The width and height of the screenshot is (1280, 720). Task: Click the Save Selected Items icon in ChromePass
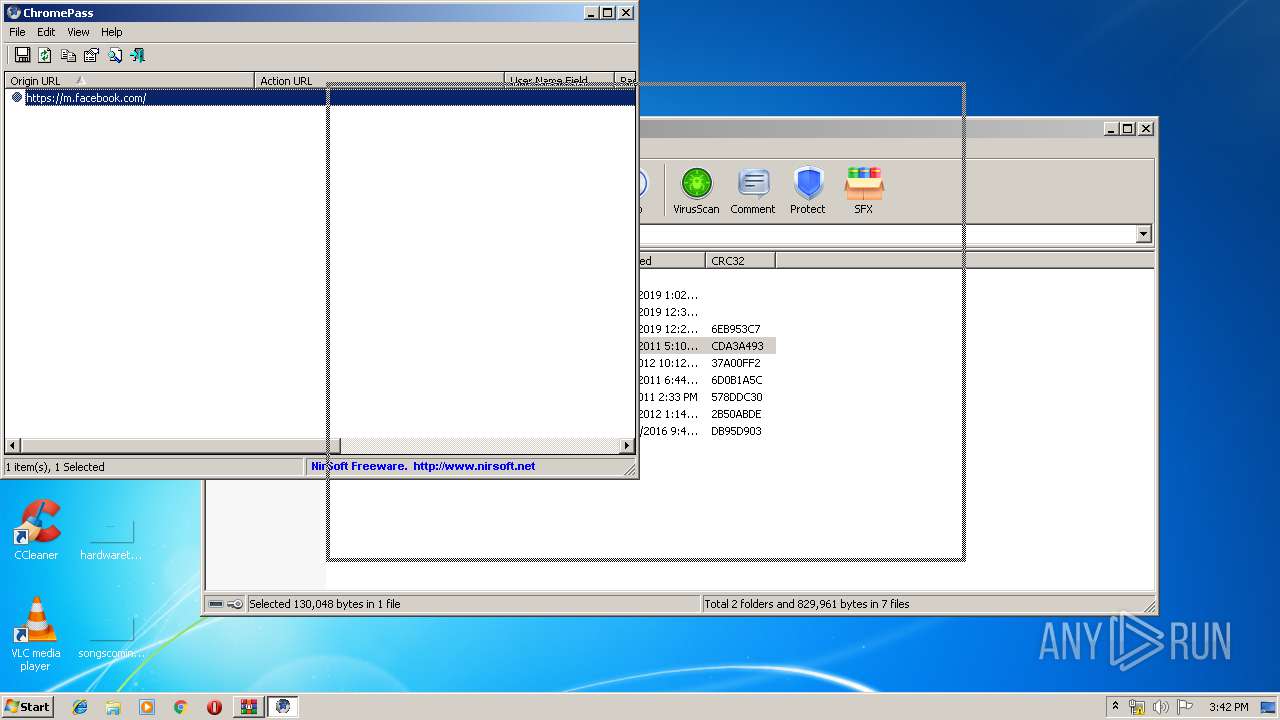tap(22, 55)
